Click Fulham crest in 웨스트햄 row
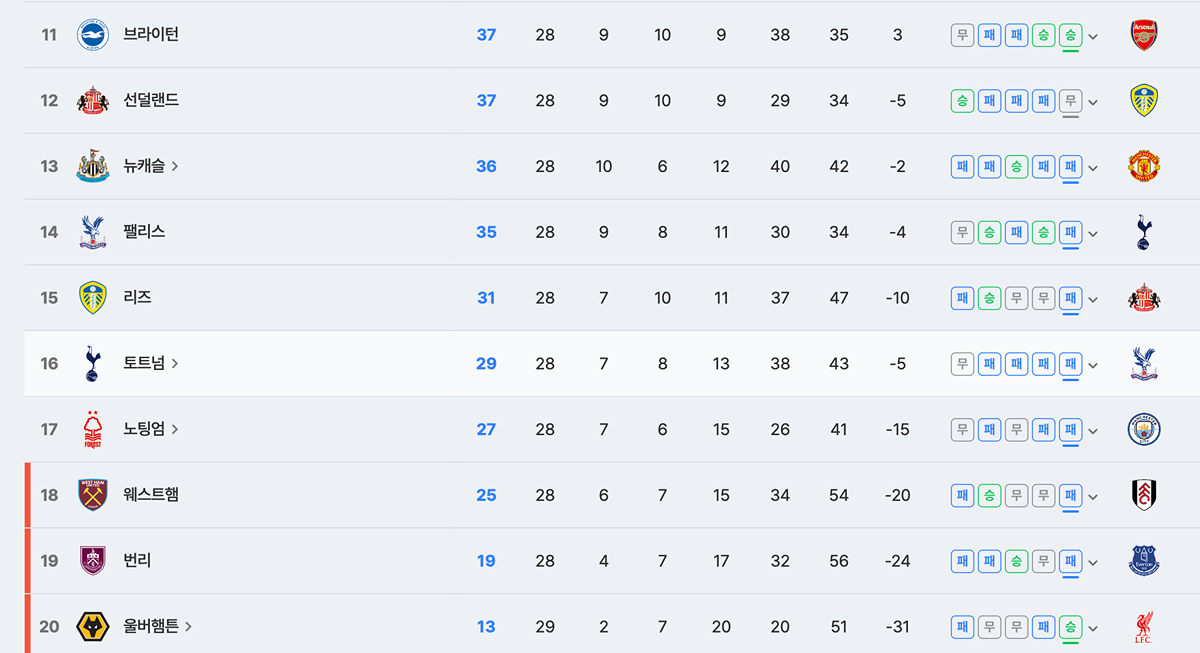The height and width of the screenshot is (653, 1200). click(x=1143, y=495)
